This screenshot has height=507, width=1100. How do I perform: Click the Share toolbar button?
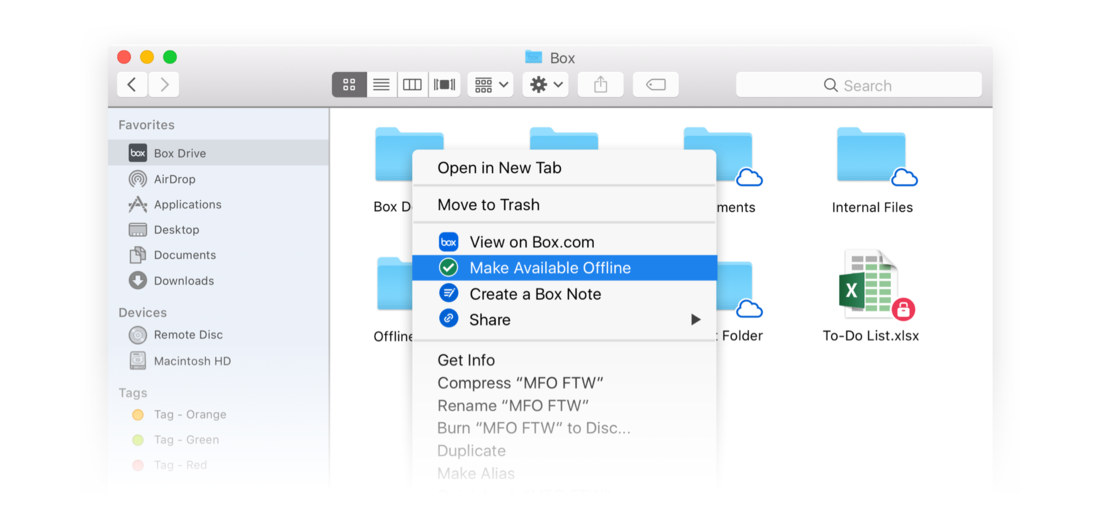[x=601, y=85]
